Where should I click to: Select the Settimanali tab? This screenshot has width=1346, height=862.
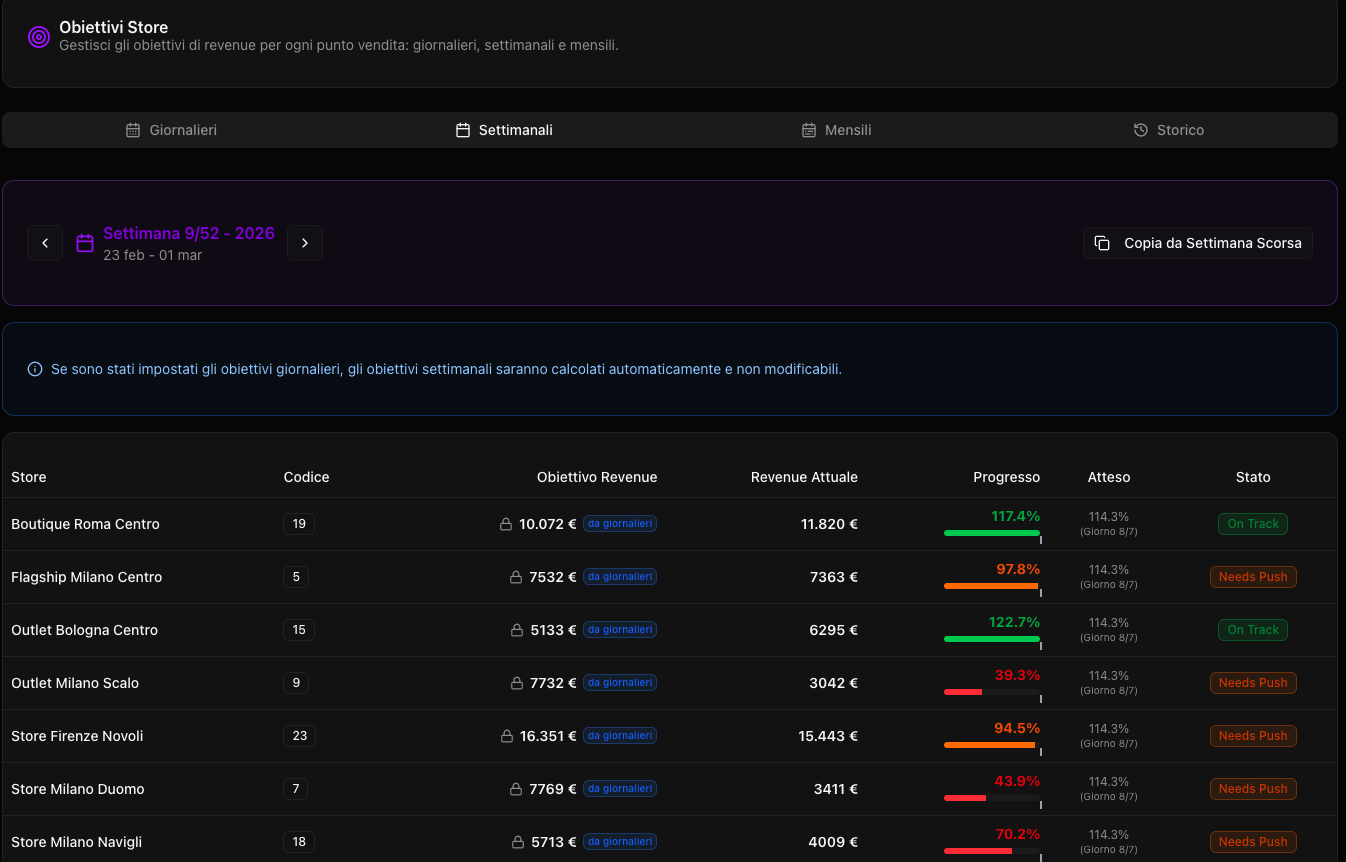504,130
